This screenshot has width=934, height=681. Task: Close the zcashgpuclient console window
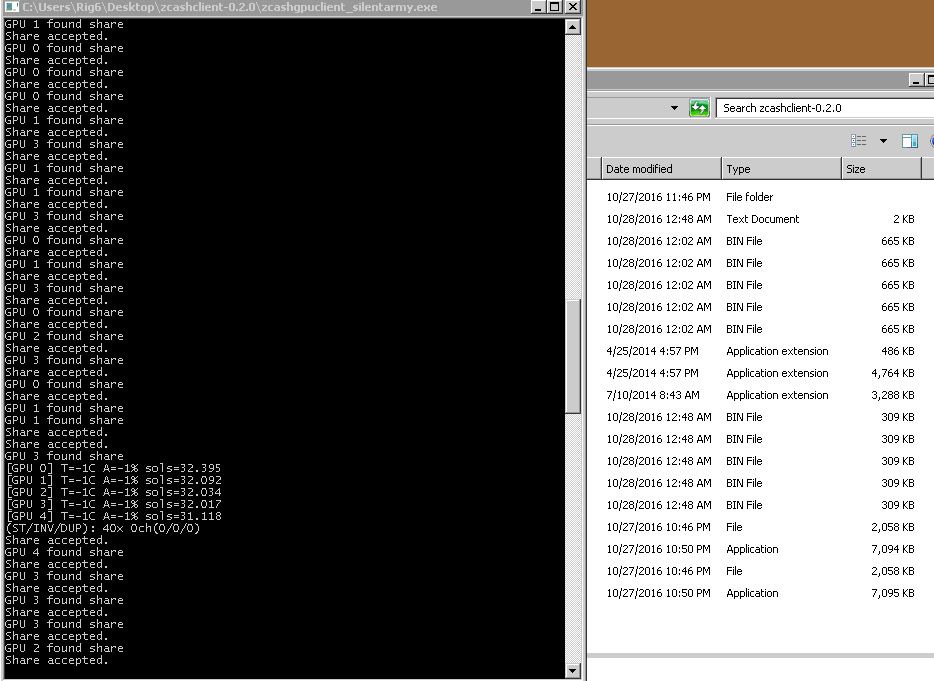pyautogui.click(x=572, y=7)
